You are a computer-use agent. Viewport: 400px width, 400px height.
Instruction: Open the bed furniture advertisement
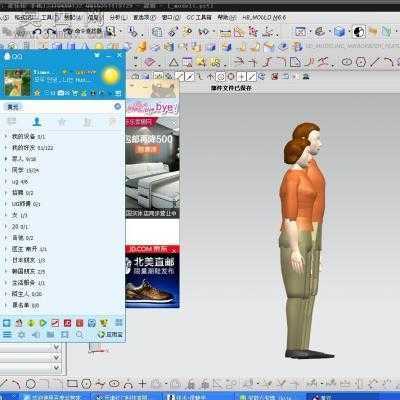tap(152, 168)
